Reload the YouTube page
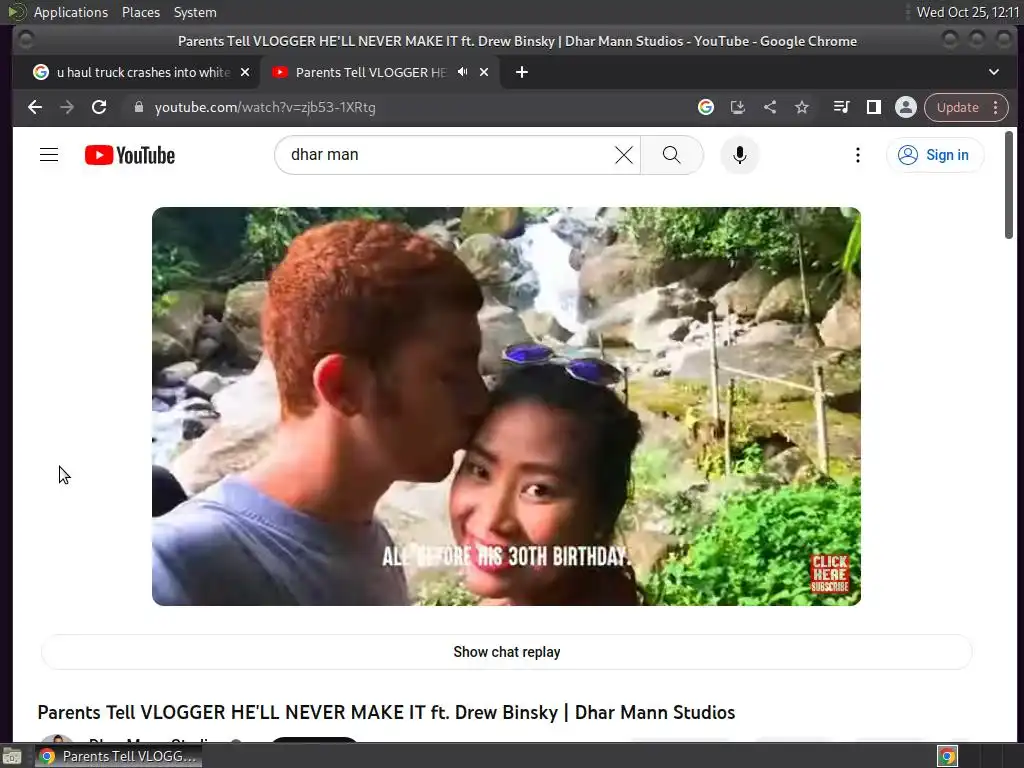This screenshot has width=1024, height=768. pyautogui.click(x=99, y=107)
